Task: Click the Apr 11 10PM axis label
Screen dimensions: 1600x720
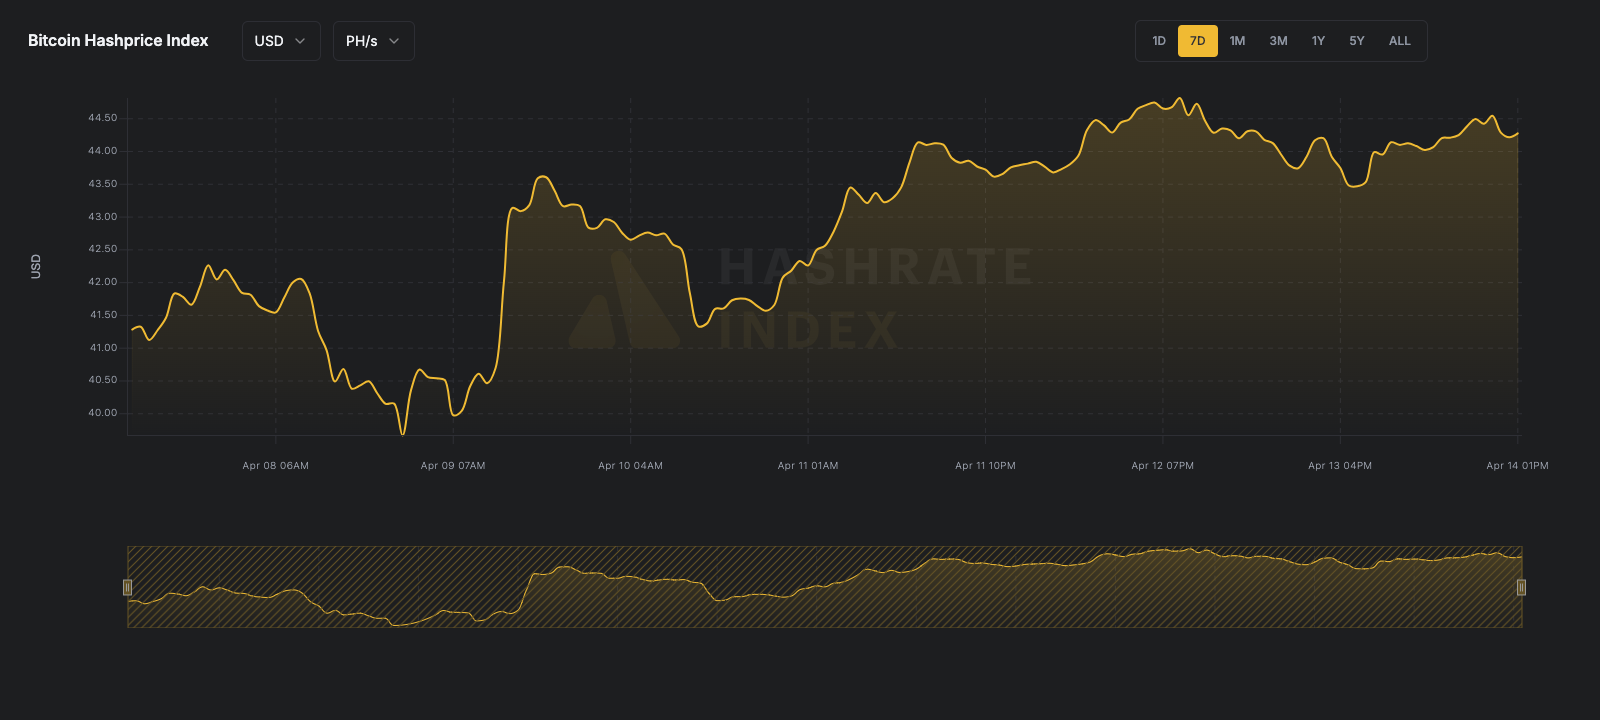Action: point(985,466)
